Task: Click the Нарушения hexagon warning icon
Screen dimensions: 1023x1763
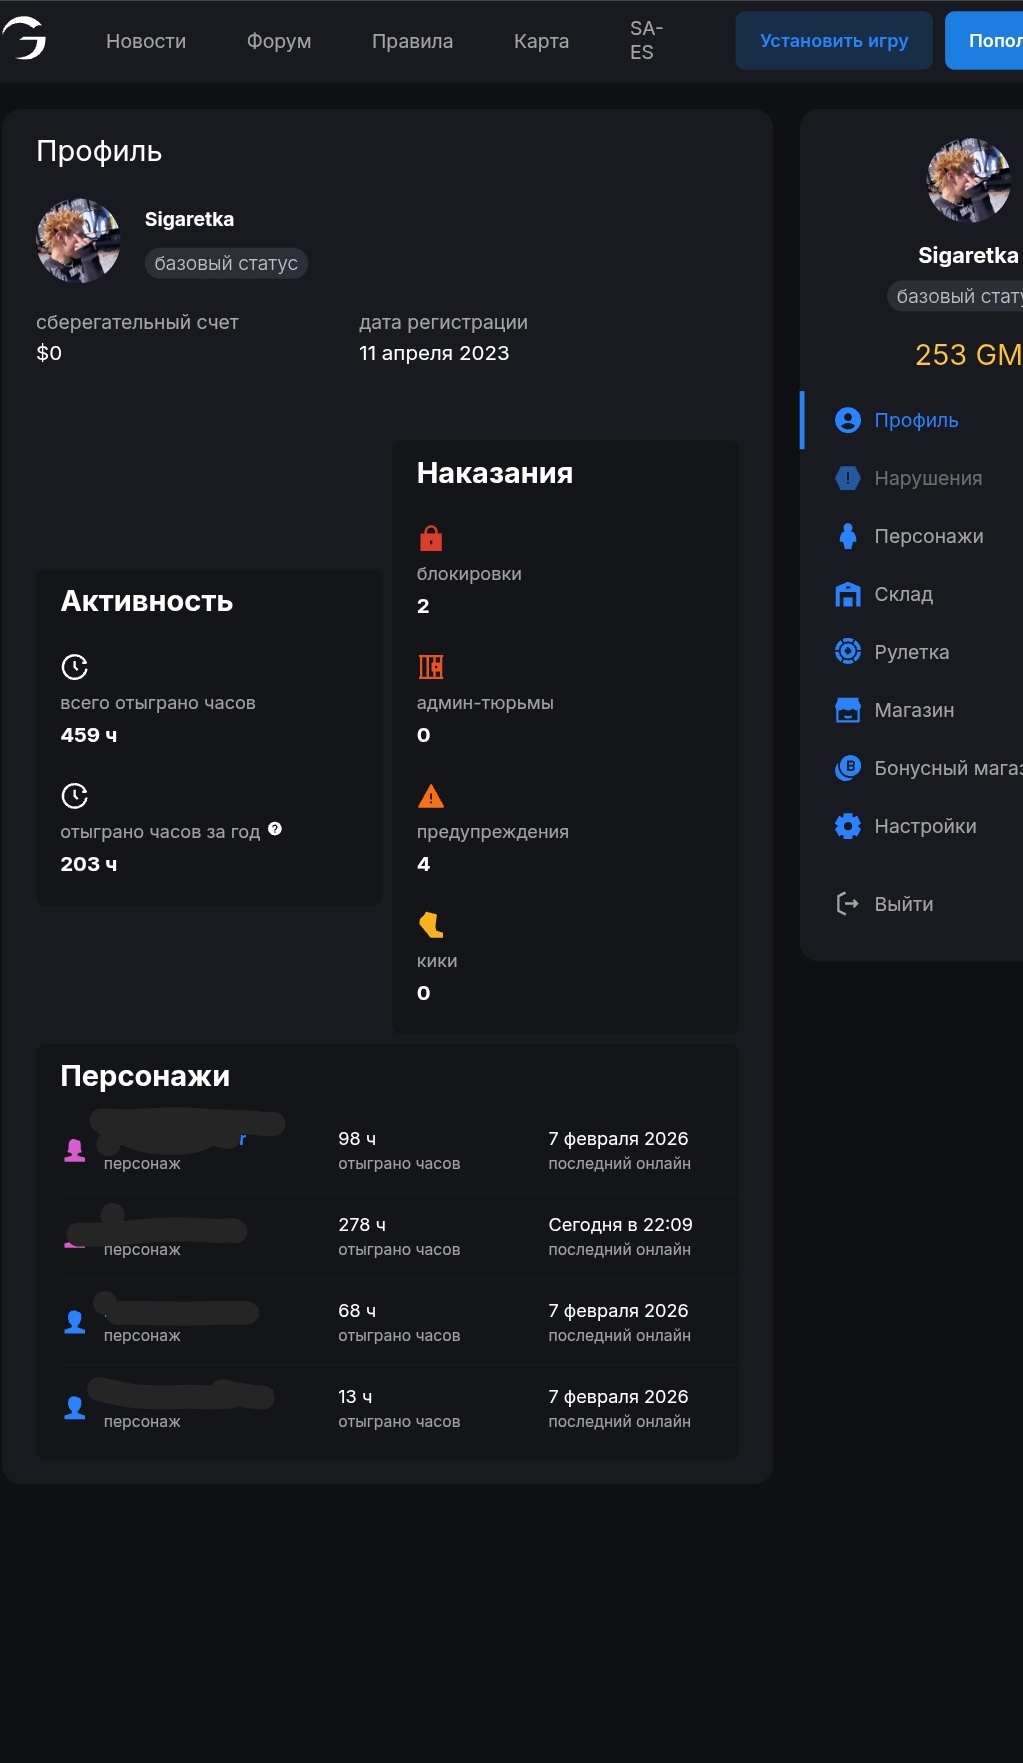Action: 847,478
